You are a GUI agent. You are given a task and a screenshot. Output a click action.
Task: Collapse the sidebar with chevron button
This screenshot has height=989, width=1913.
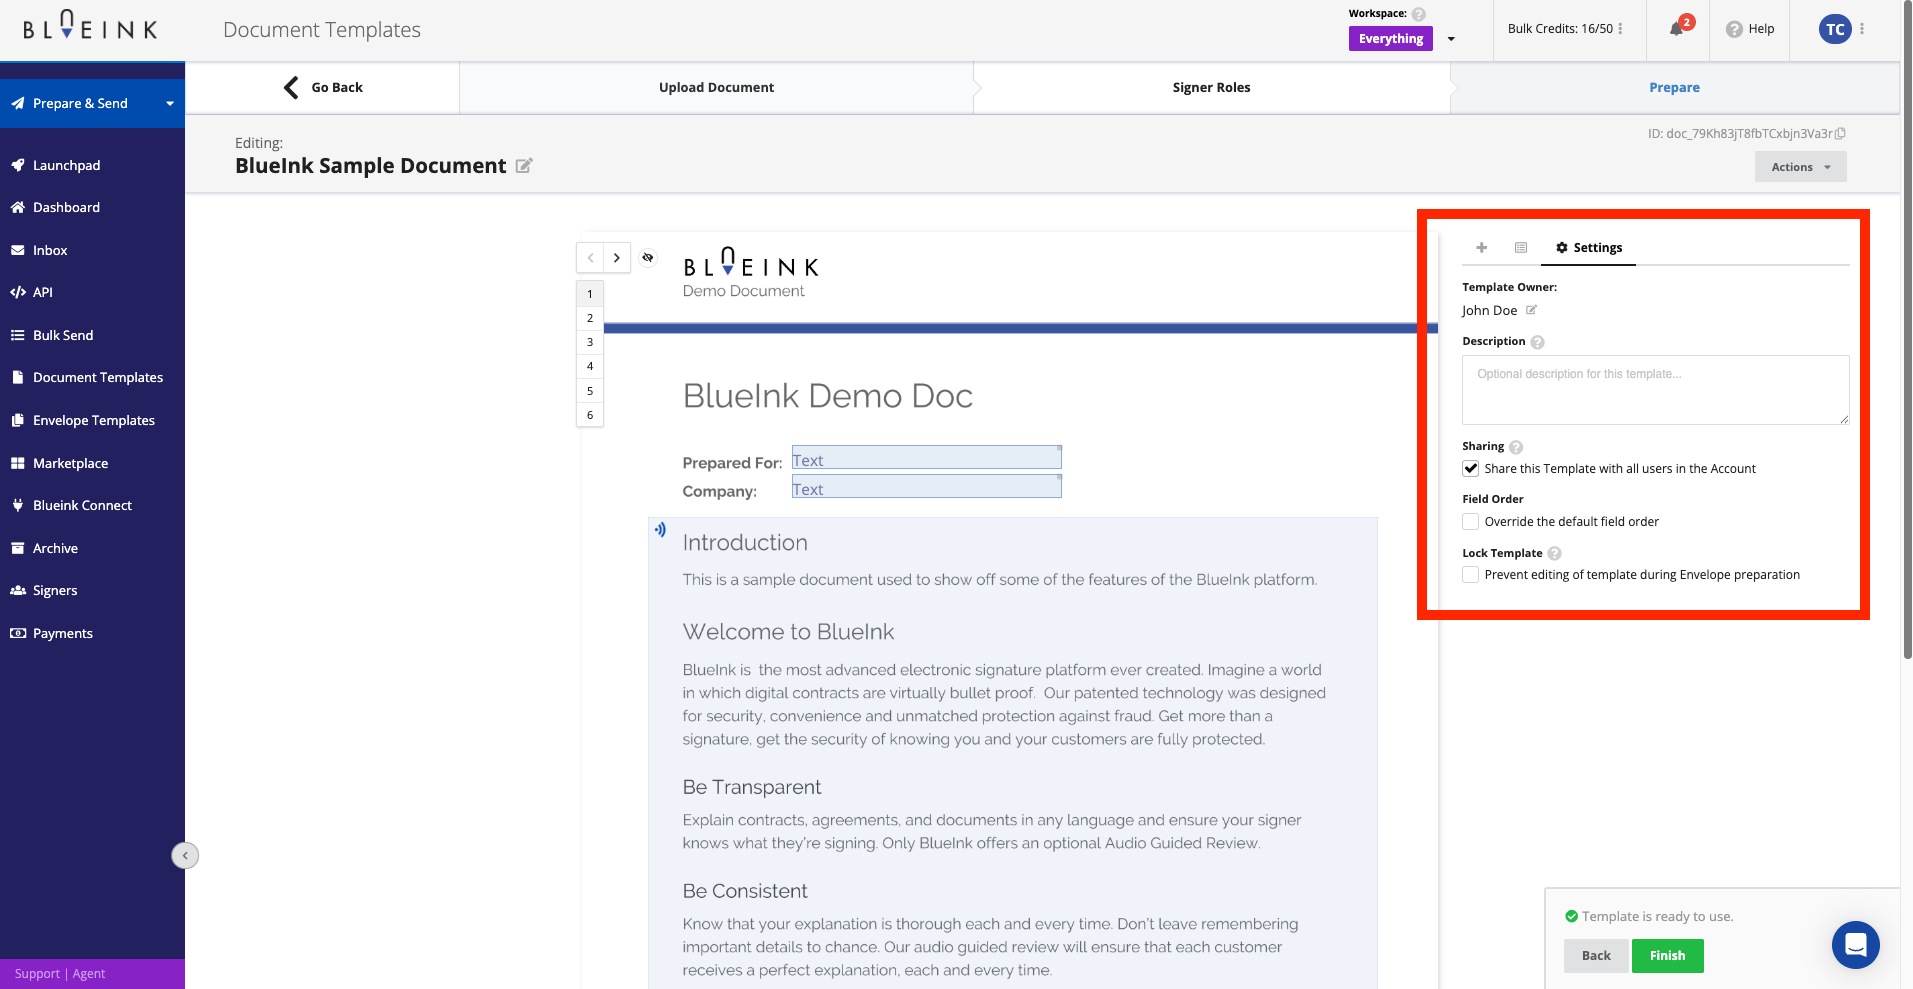pos(185,855)
